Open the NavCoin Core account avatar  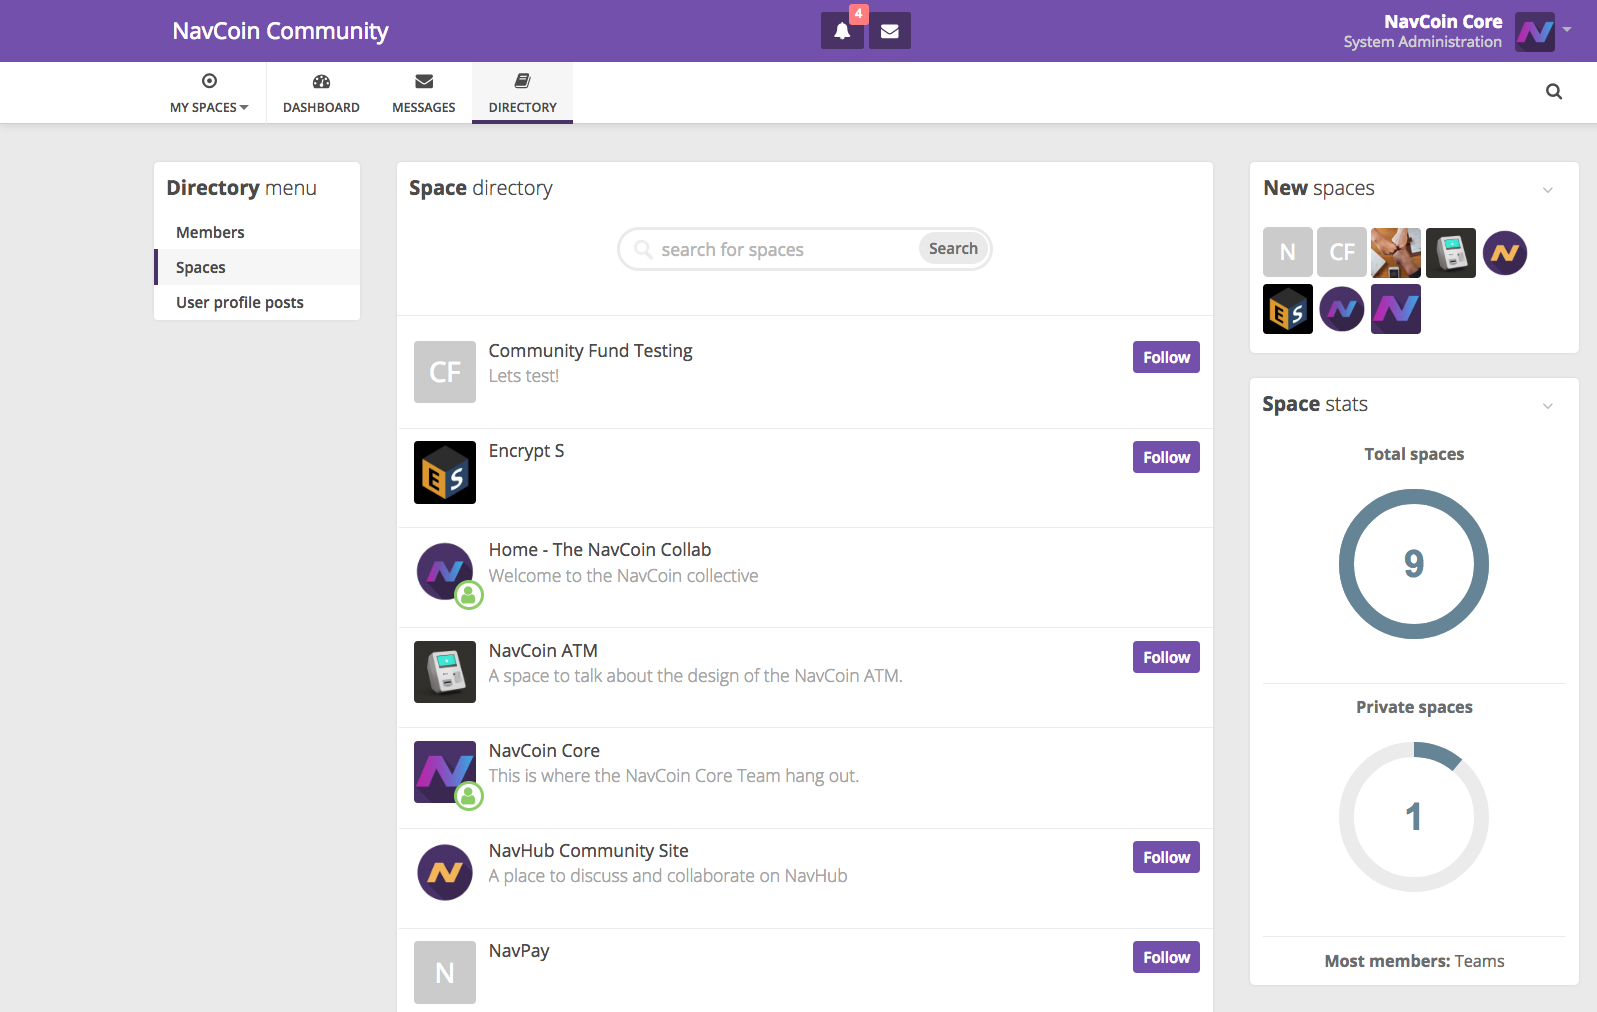(x=1535, y=32)
